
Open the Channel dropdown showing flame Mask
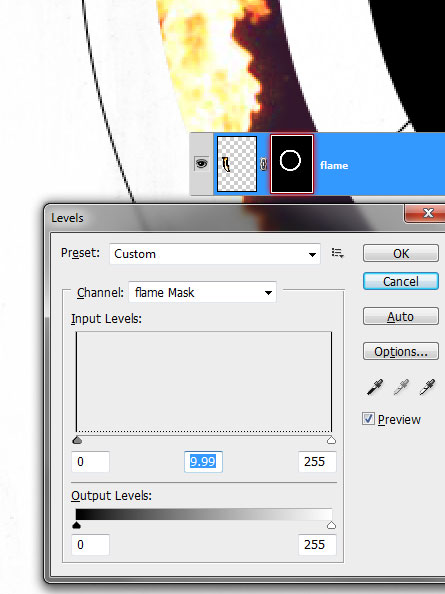[x=203, y=292]
